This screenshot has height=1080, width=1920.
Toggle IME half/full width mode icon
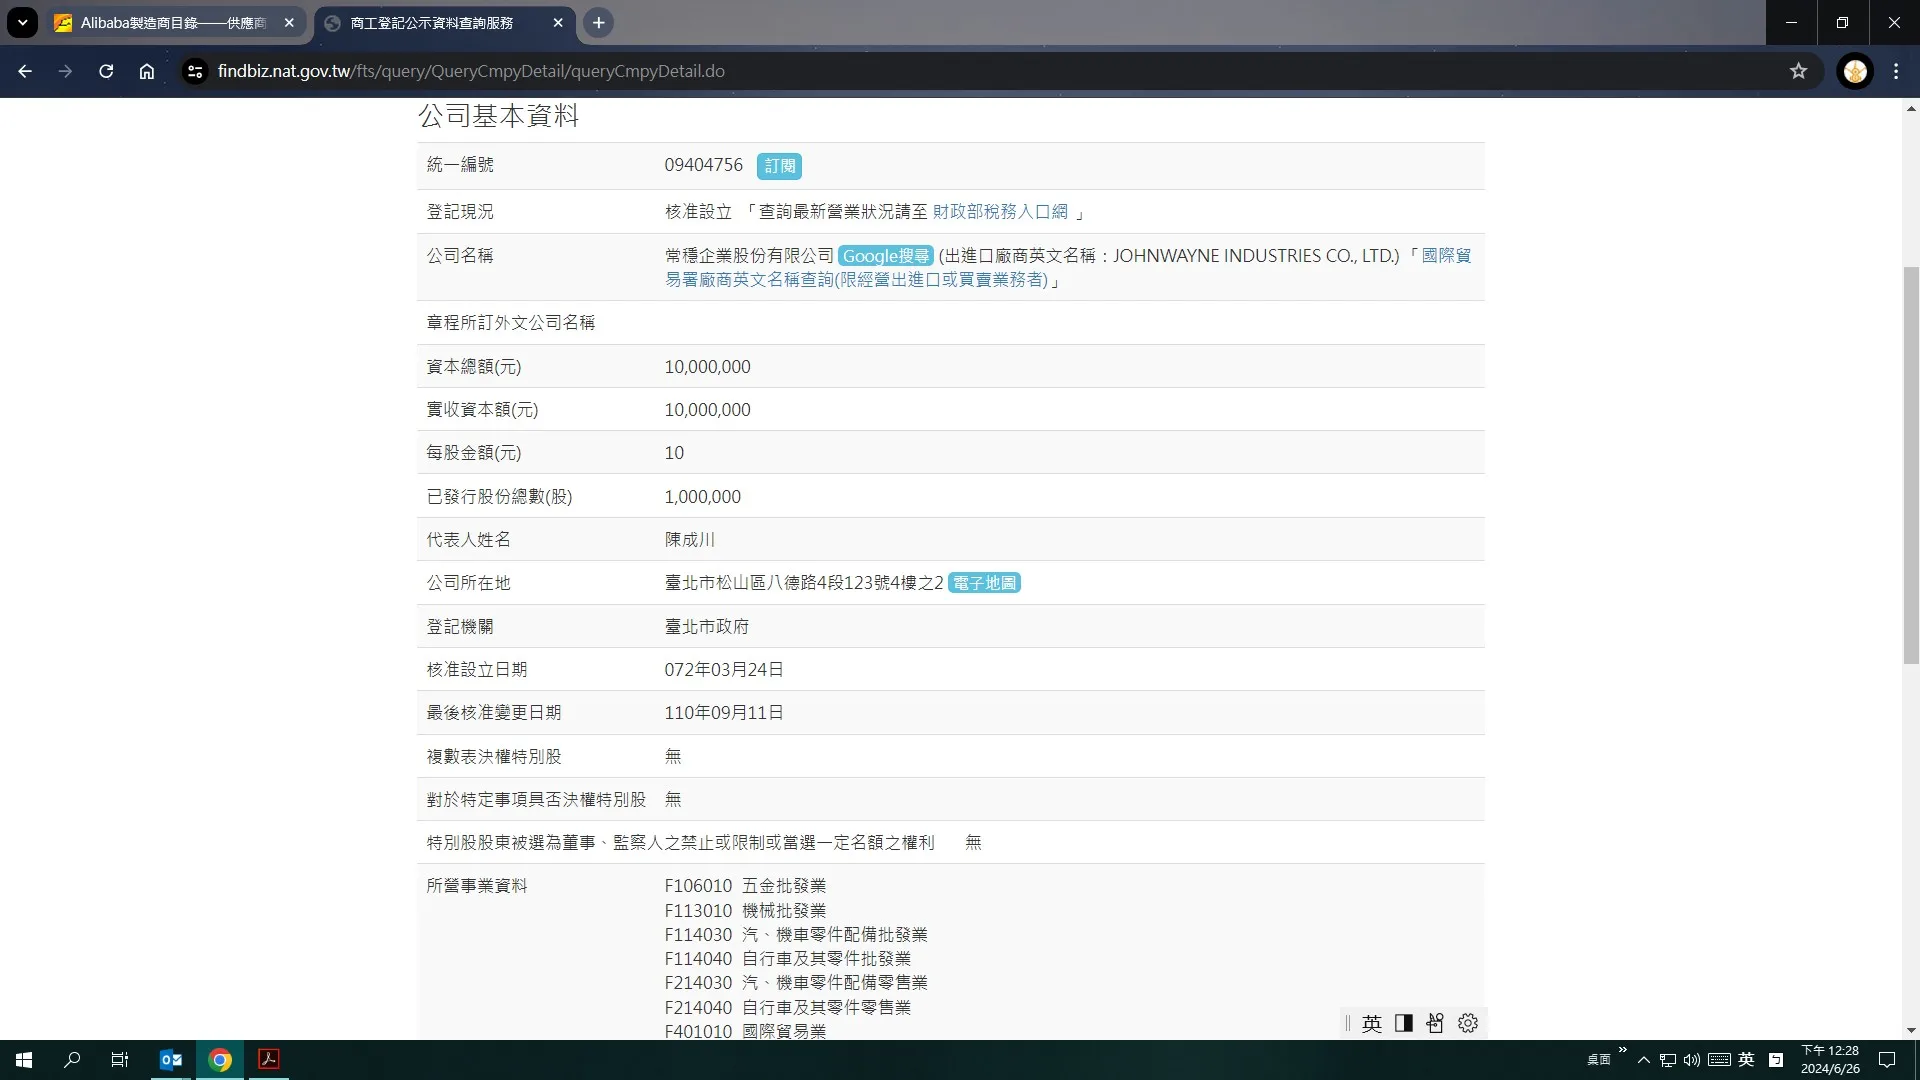coord(1403,1023)
